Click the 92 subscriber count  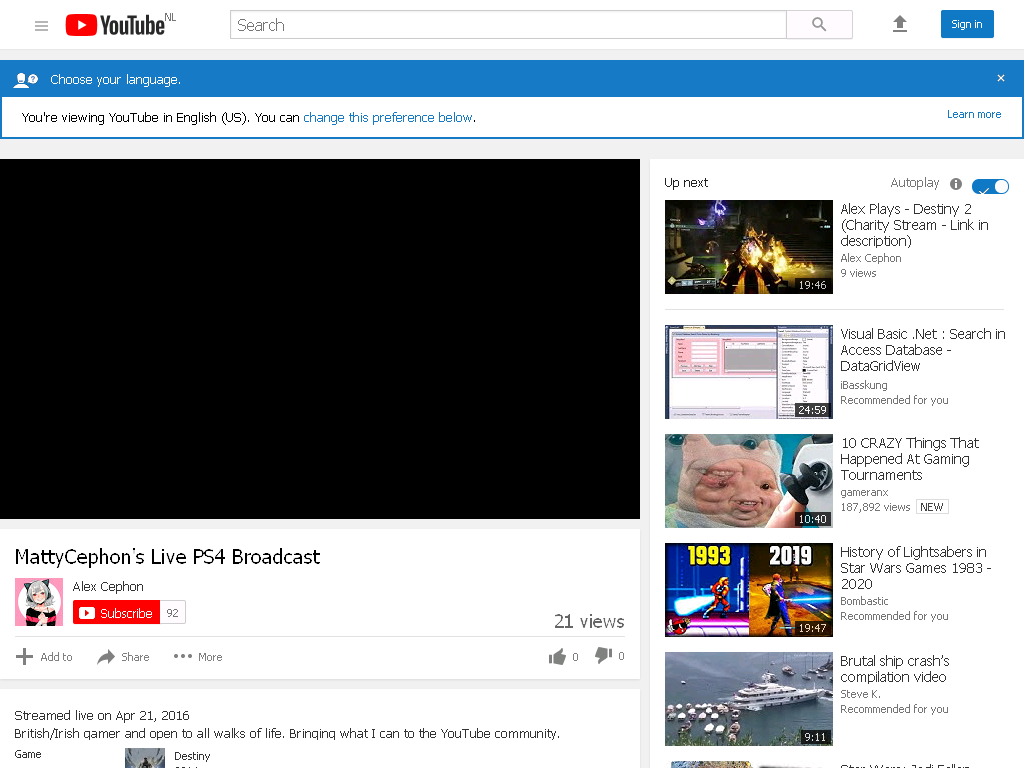point(172,613)
